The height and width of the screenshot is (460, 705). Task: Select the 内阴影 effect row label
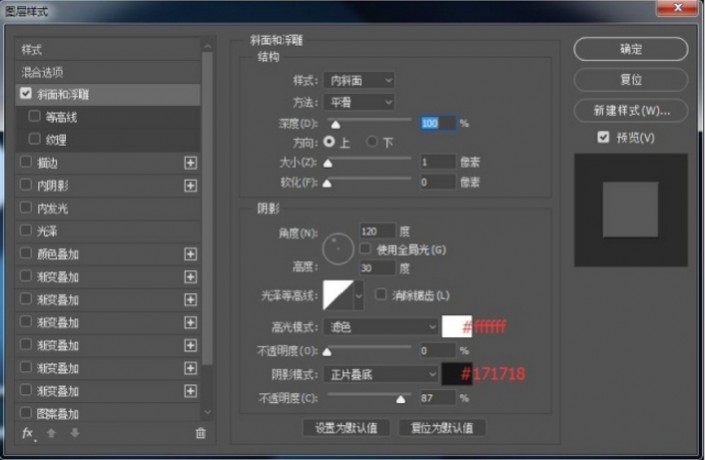coord(53,186)
